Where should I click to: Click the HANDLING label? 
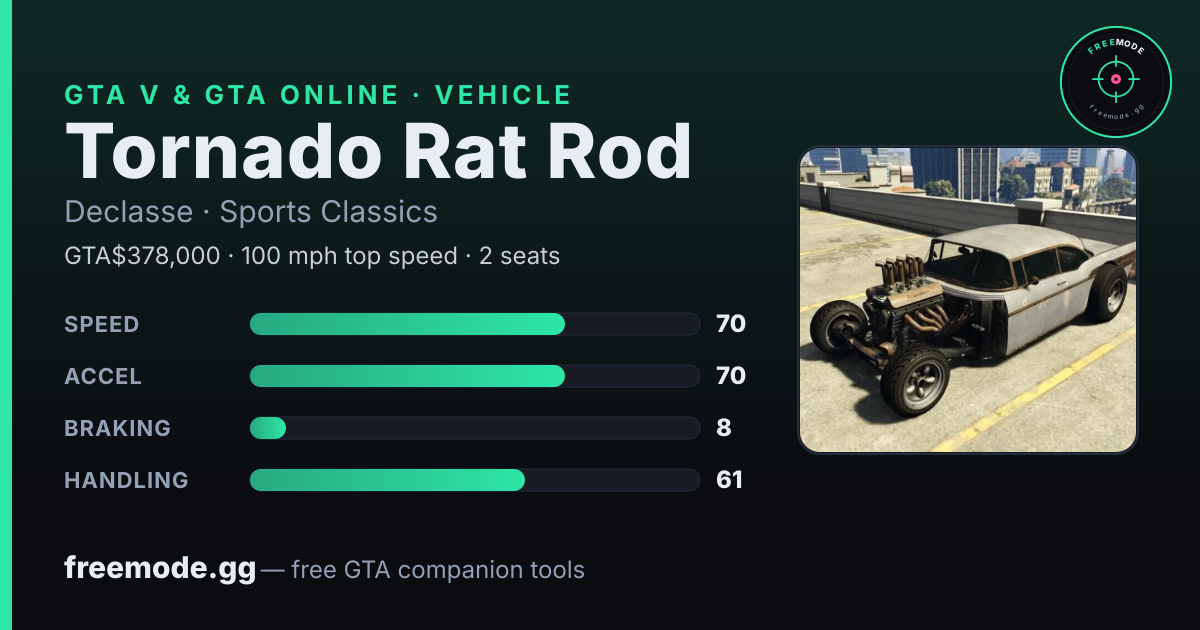126,480
